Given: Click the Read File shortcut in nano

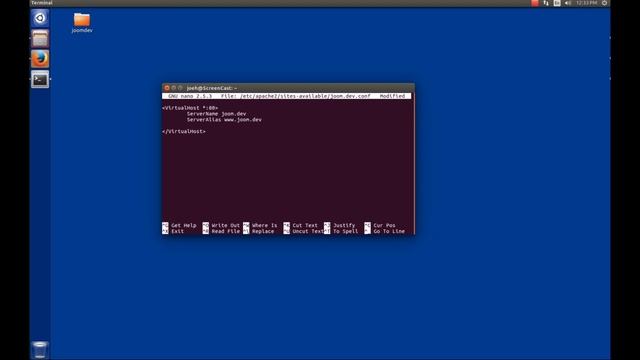Looking at the screenshot, I should [x=221, y=231].
